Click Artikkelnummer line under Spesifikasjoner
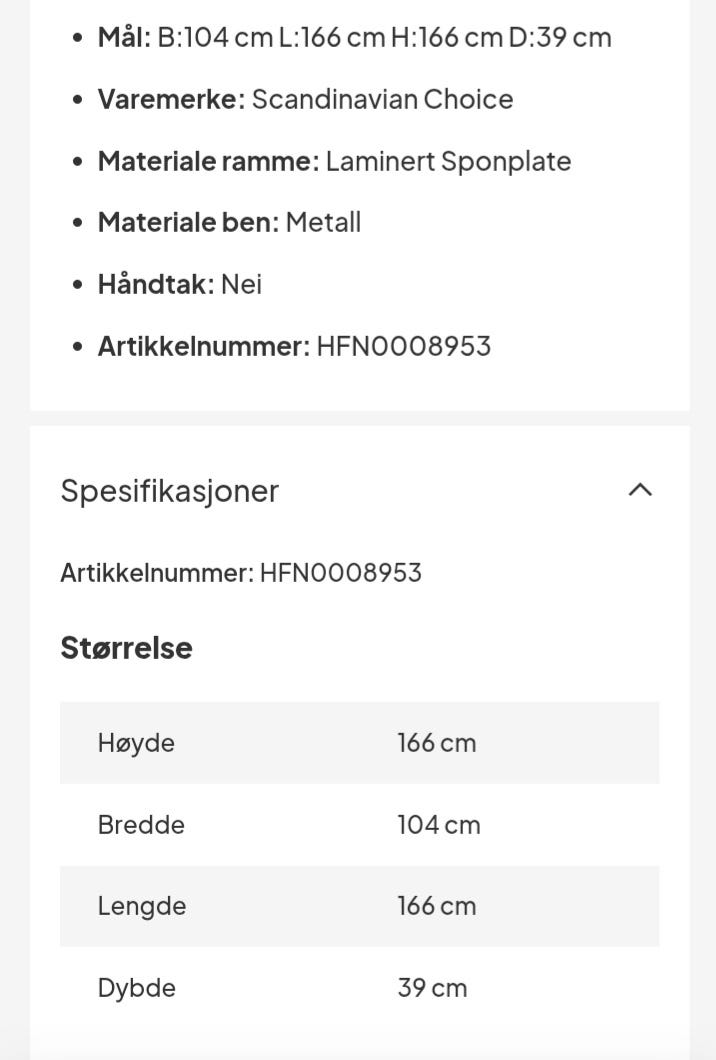This screenshot has height=1060, width=716. [x=241, y=573]
